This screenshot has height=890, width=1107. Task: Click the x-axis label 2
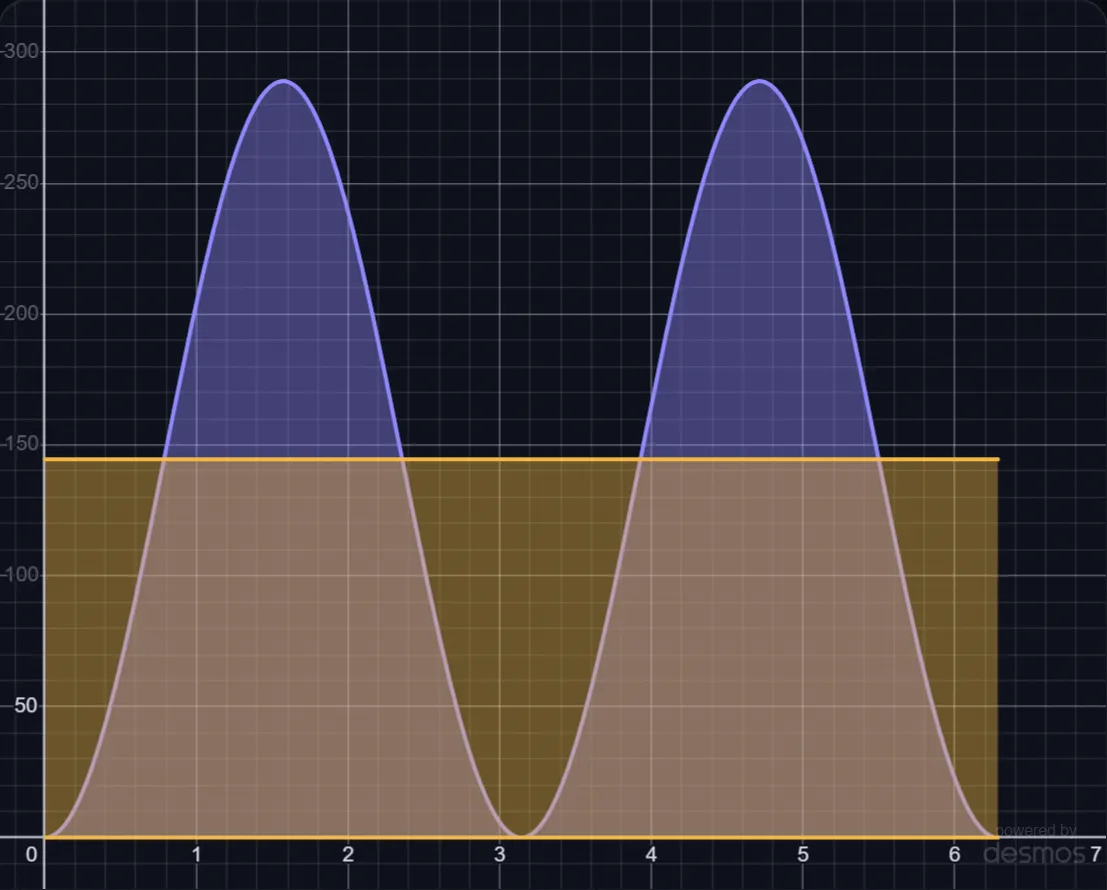point(347,855)
